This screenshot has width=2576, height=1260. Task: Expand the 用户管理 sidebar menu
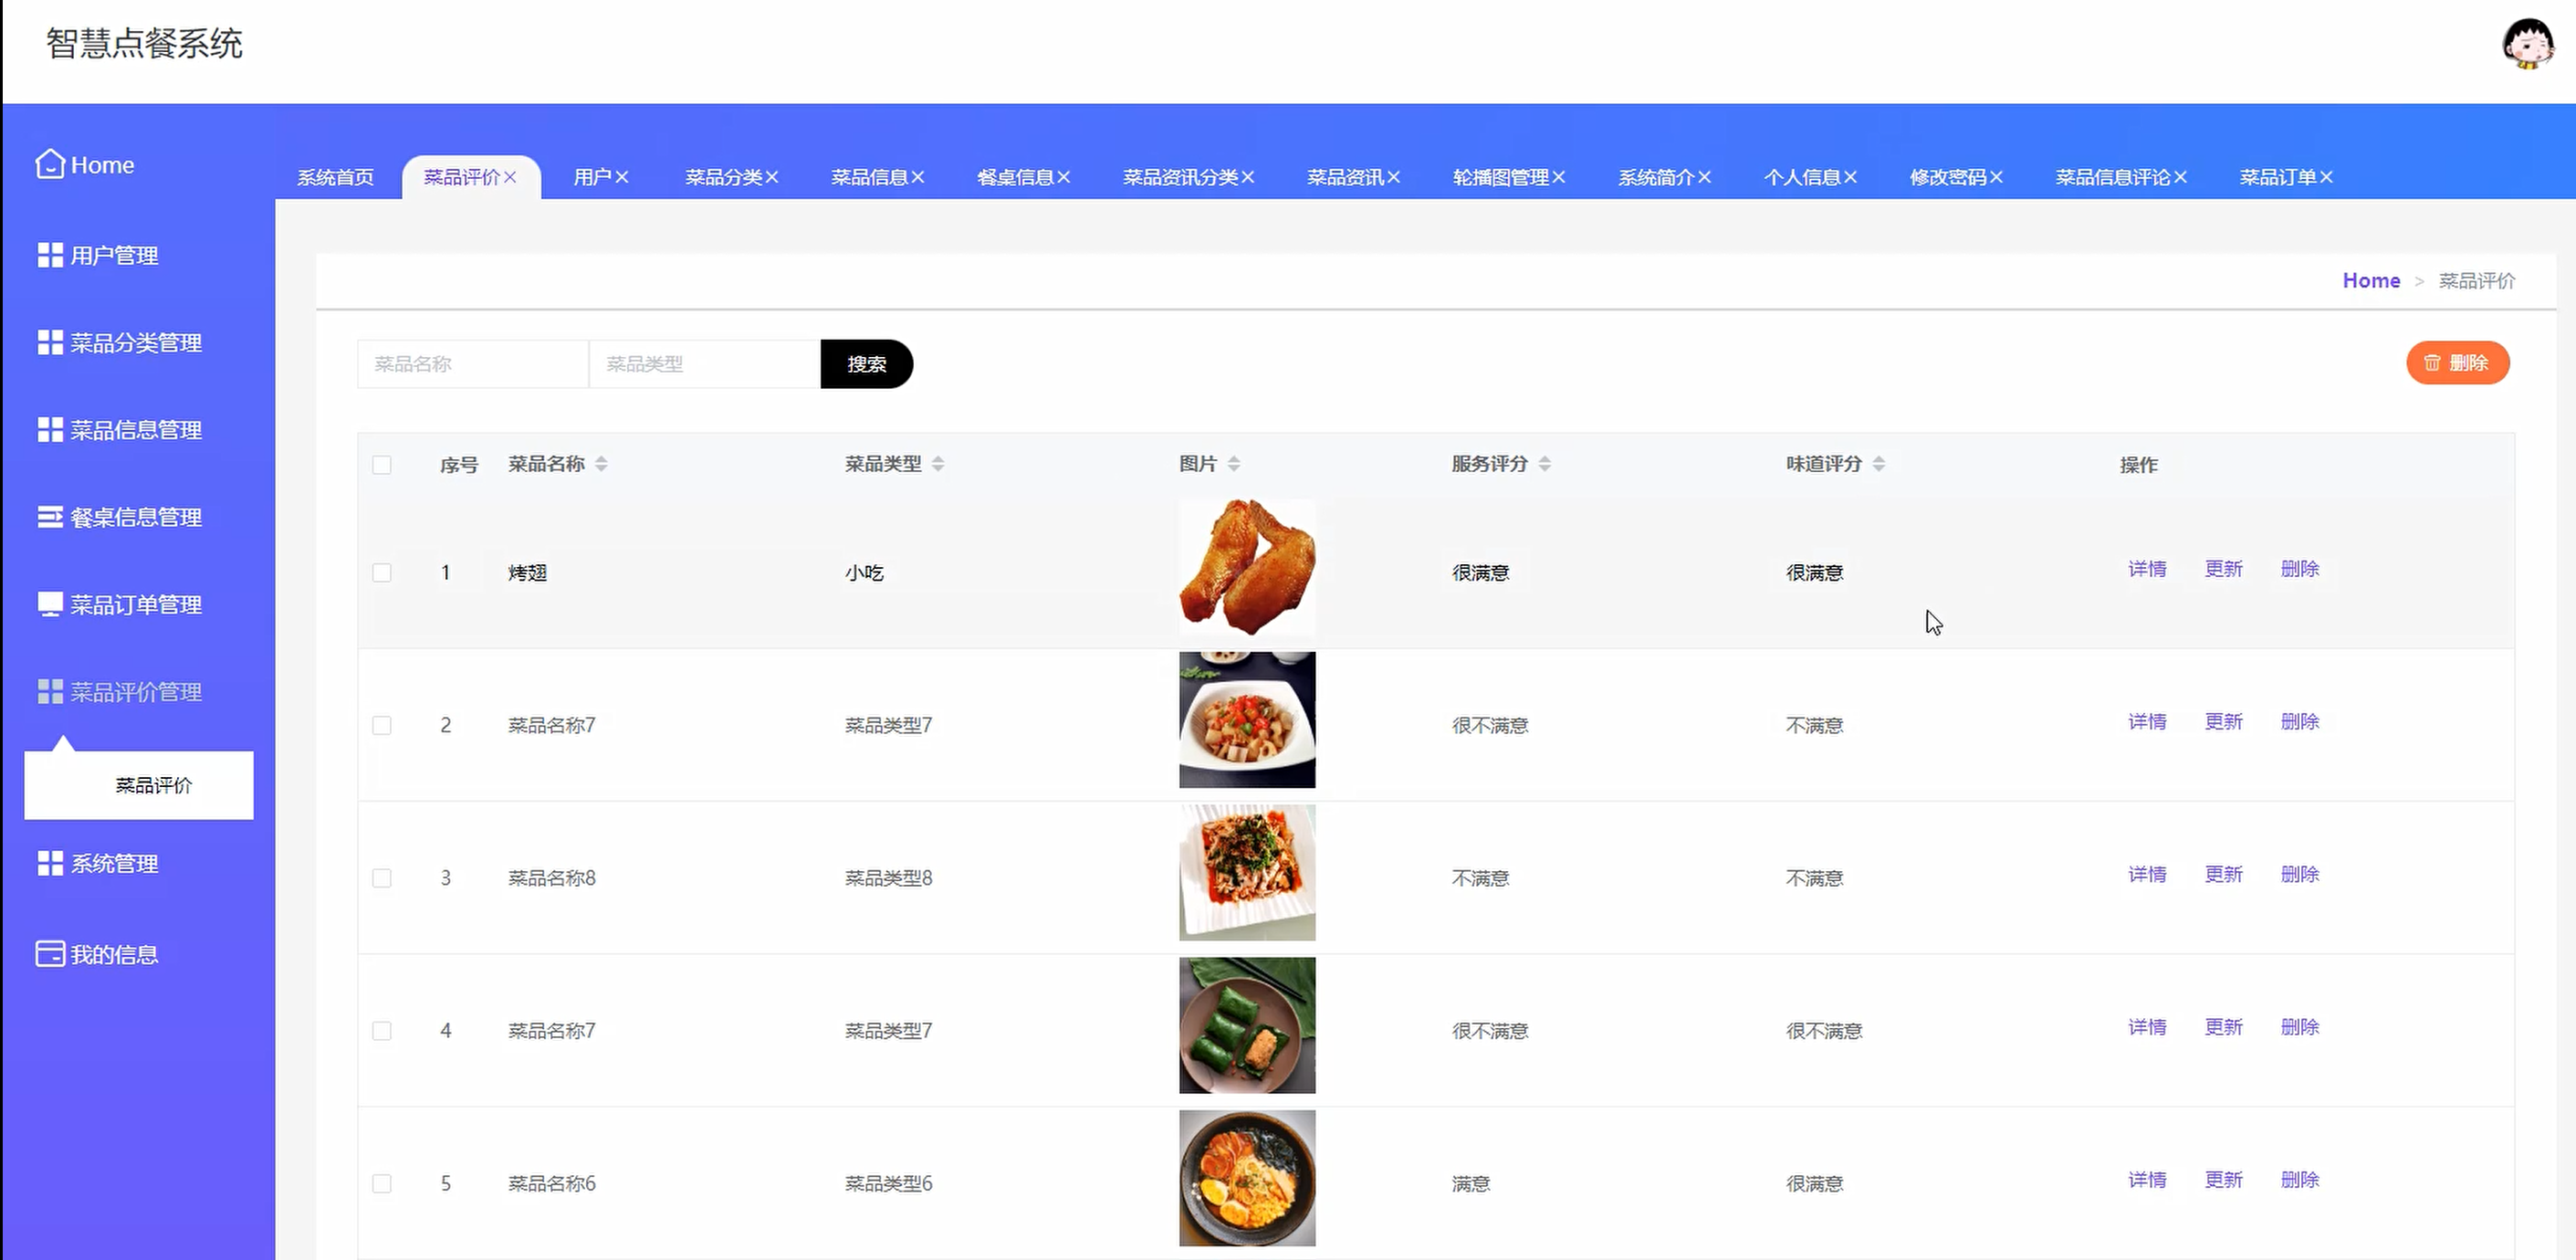click(114, 255)
